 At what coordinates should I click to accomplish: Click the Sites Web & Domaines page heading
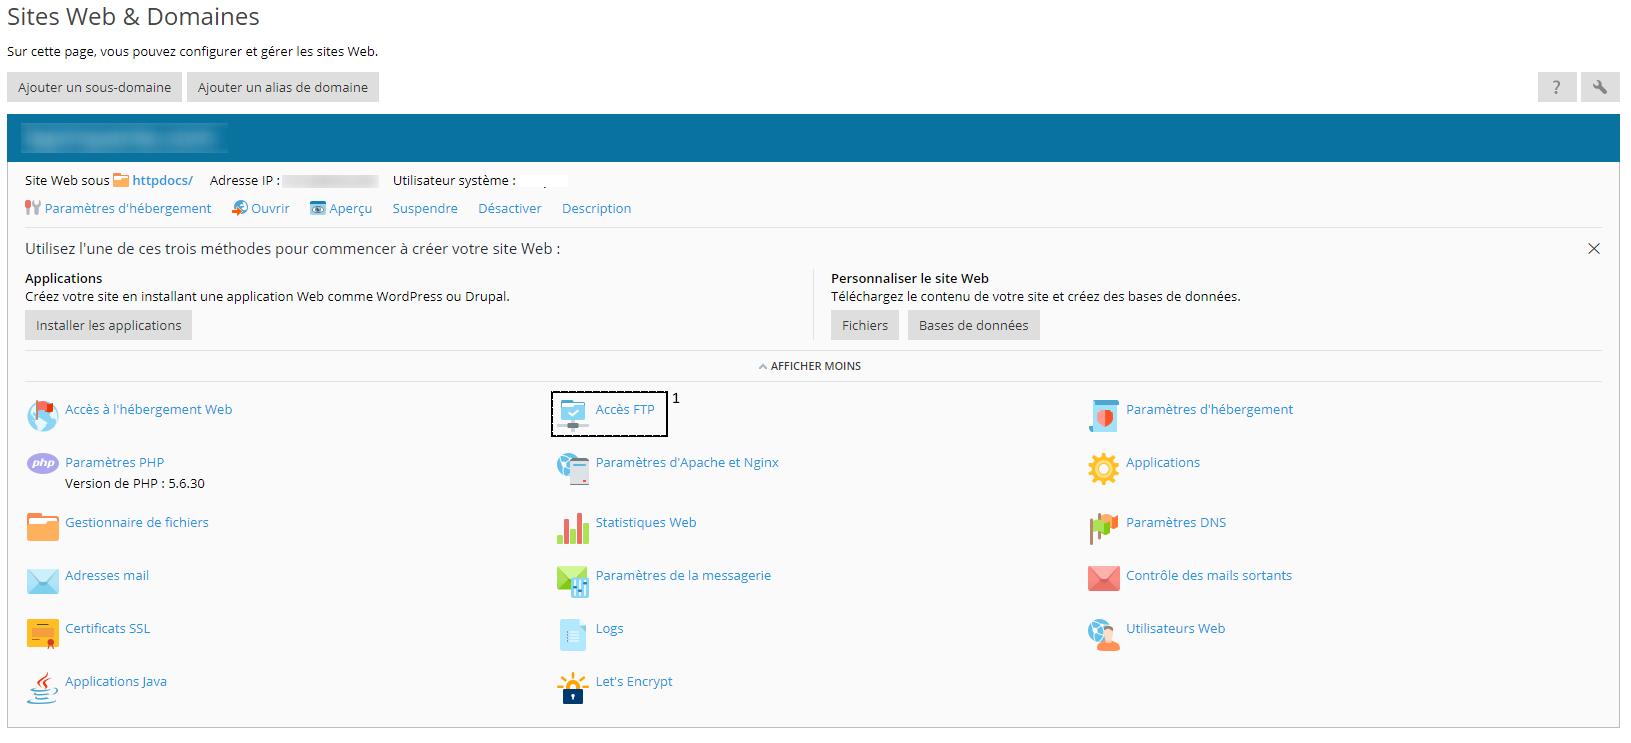coord(133,17)
